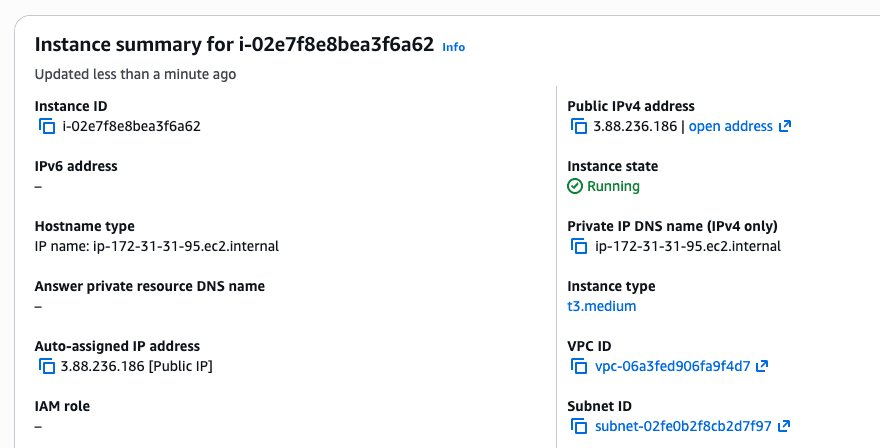Viewport: 880px width, 448px height.
Task: Click the open address link
Action: pyautogui.click(x=730, y=126)
